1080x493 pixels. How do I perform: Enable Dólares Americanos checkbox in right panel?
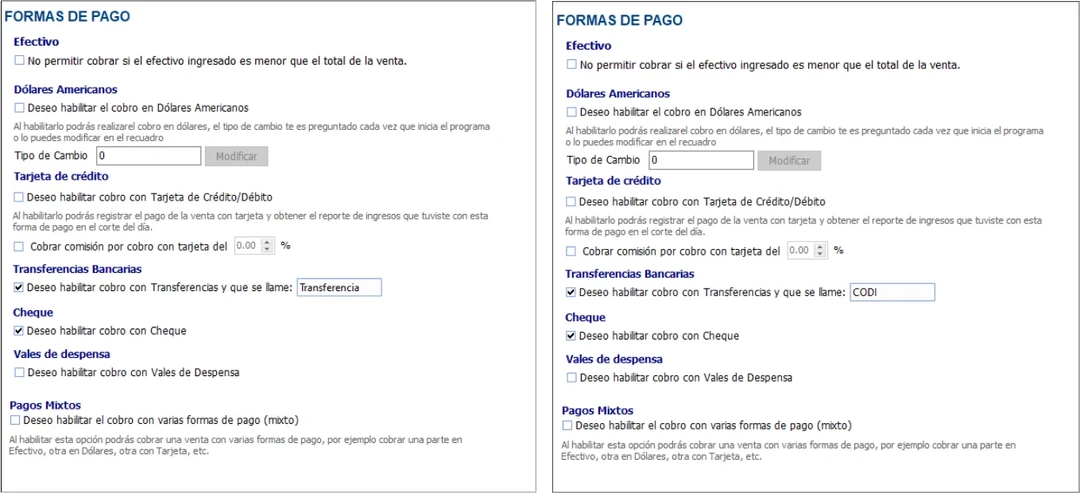coord(572,112)
